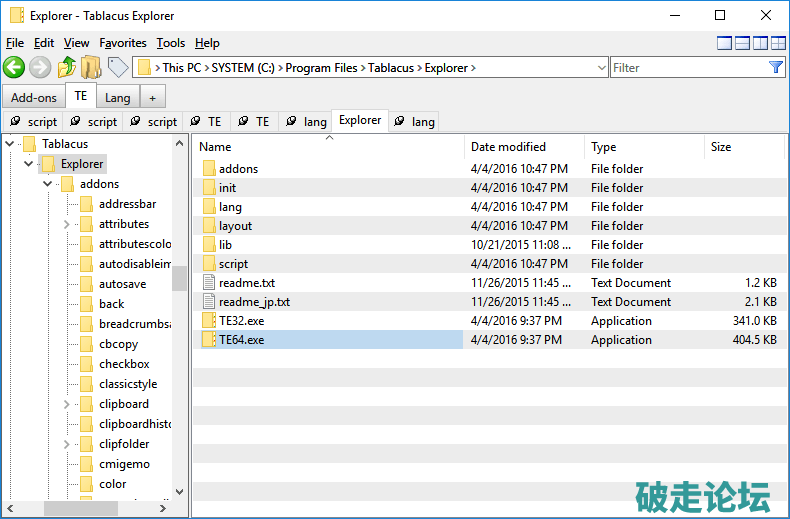Click the blue filter funnel icon

[776, 67]
